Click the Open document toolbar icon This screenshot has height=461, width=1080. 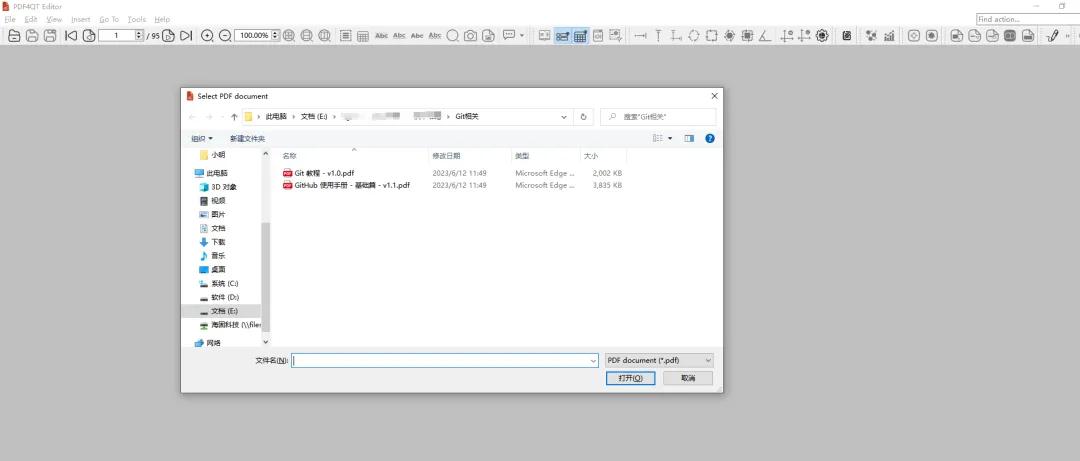[x=14, y=36]
